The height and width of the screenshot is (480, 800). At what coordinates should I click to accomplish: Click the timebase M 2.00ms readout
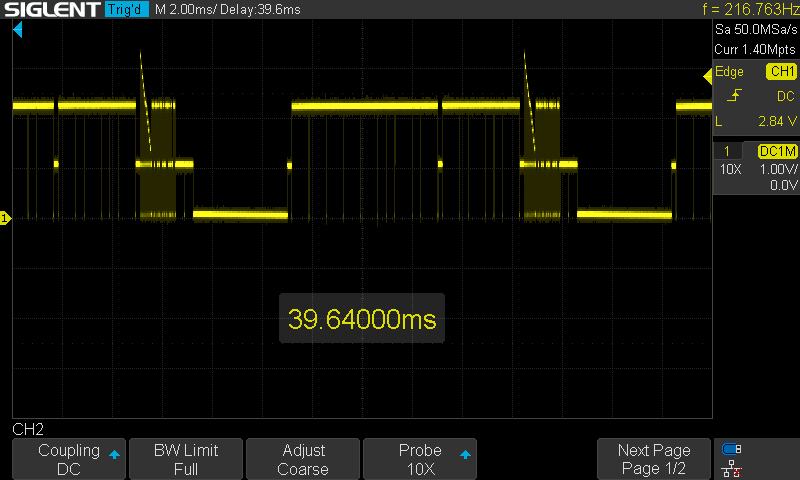point(185,9)
